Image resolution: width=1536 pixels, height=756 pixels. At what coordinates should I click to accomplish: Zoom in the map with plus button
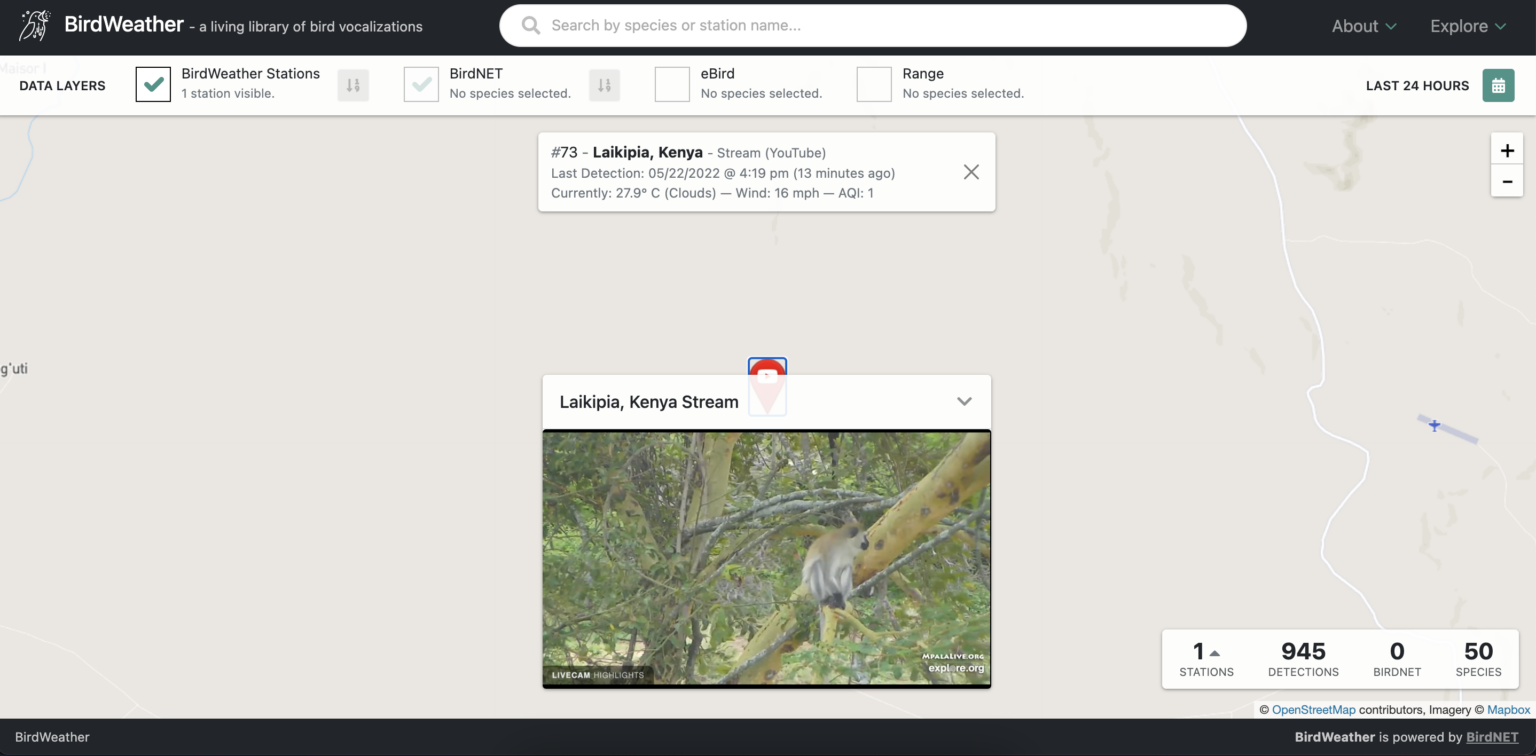coord(1506,151)
